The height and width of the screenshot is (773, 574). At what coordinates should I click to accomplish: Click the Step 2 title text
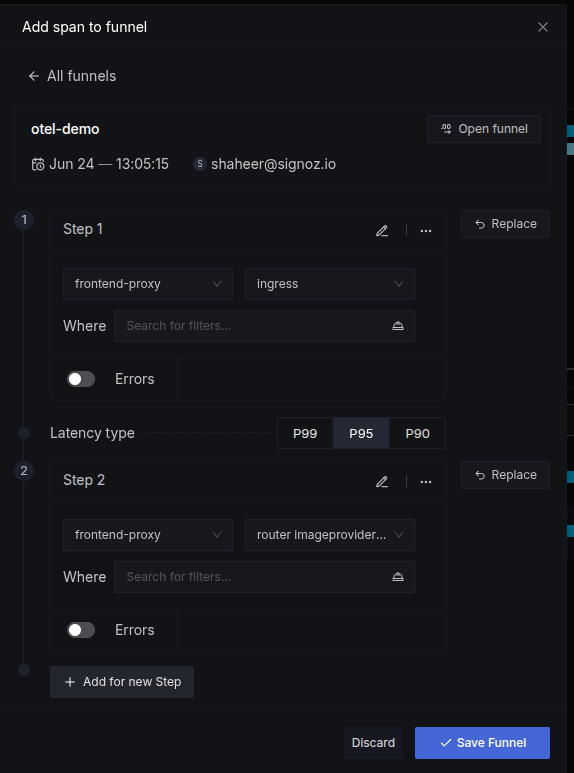click(84, 480)
